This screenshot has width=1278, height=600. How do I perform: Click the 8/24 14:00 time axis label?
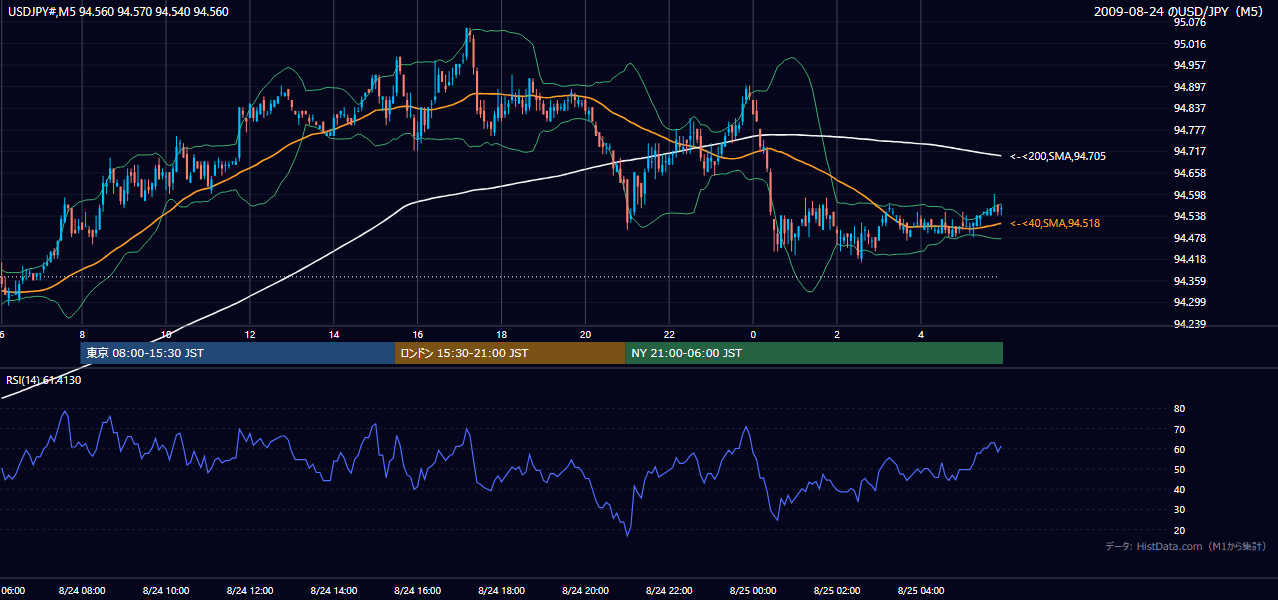click(334, 590)
